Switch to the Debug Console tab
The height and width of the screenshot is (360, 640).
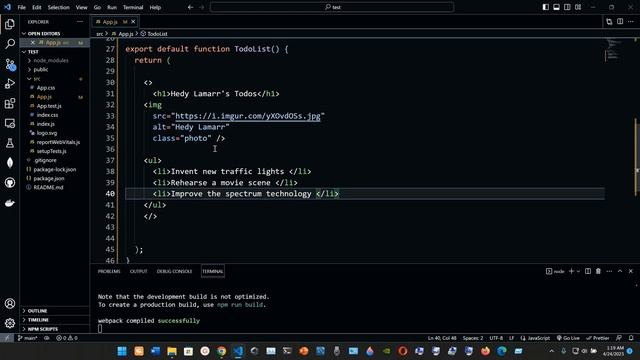click(174, 271)
